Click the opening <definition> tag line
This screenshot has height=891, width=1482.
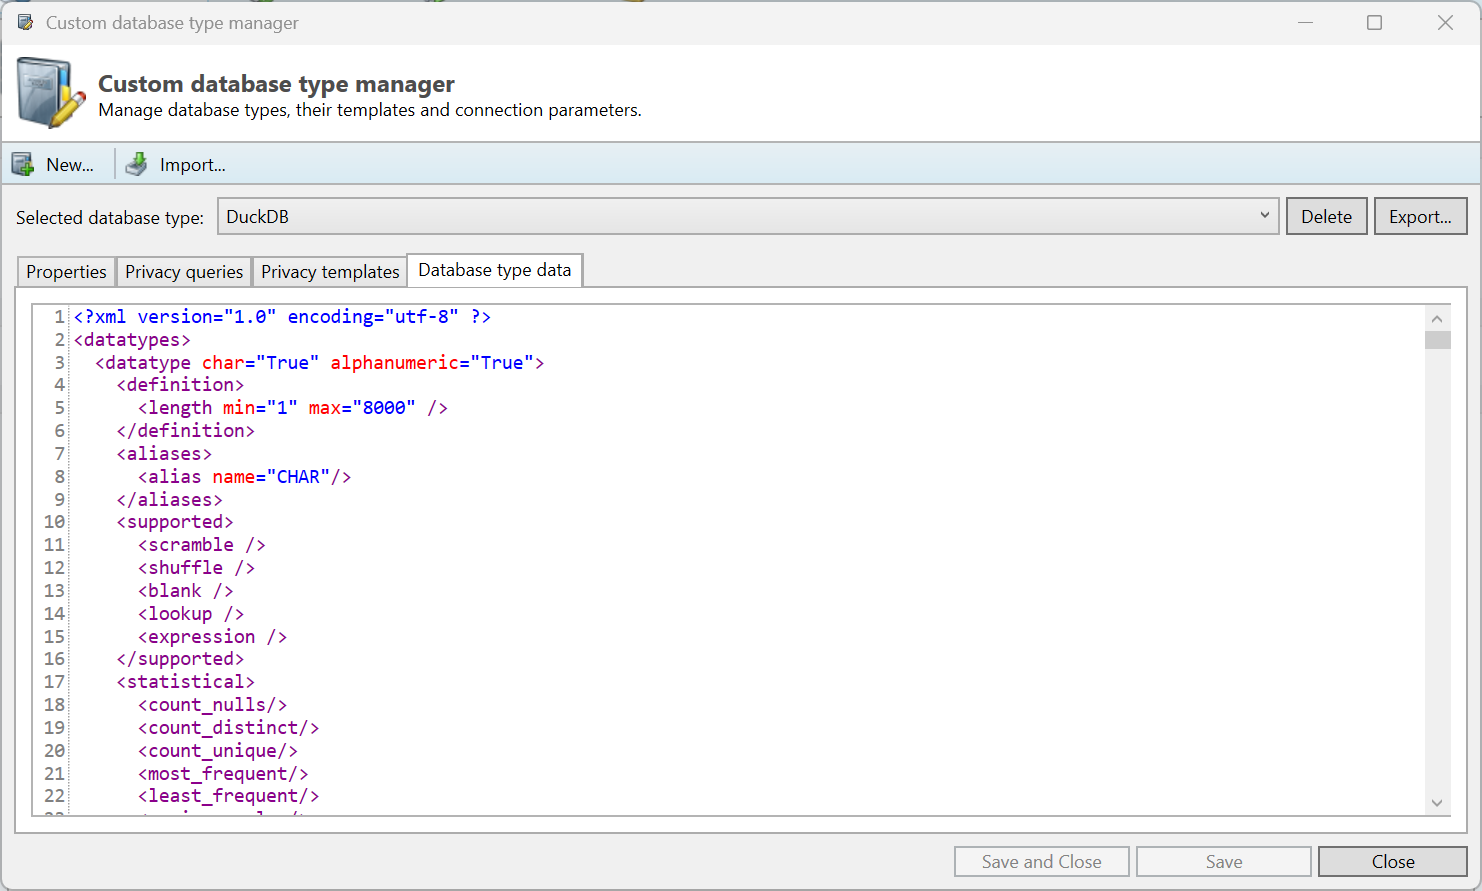pyautogui.click(x=180, y=385)
